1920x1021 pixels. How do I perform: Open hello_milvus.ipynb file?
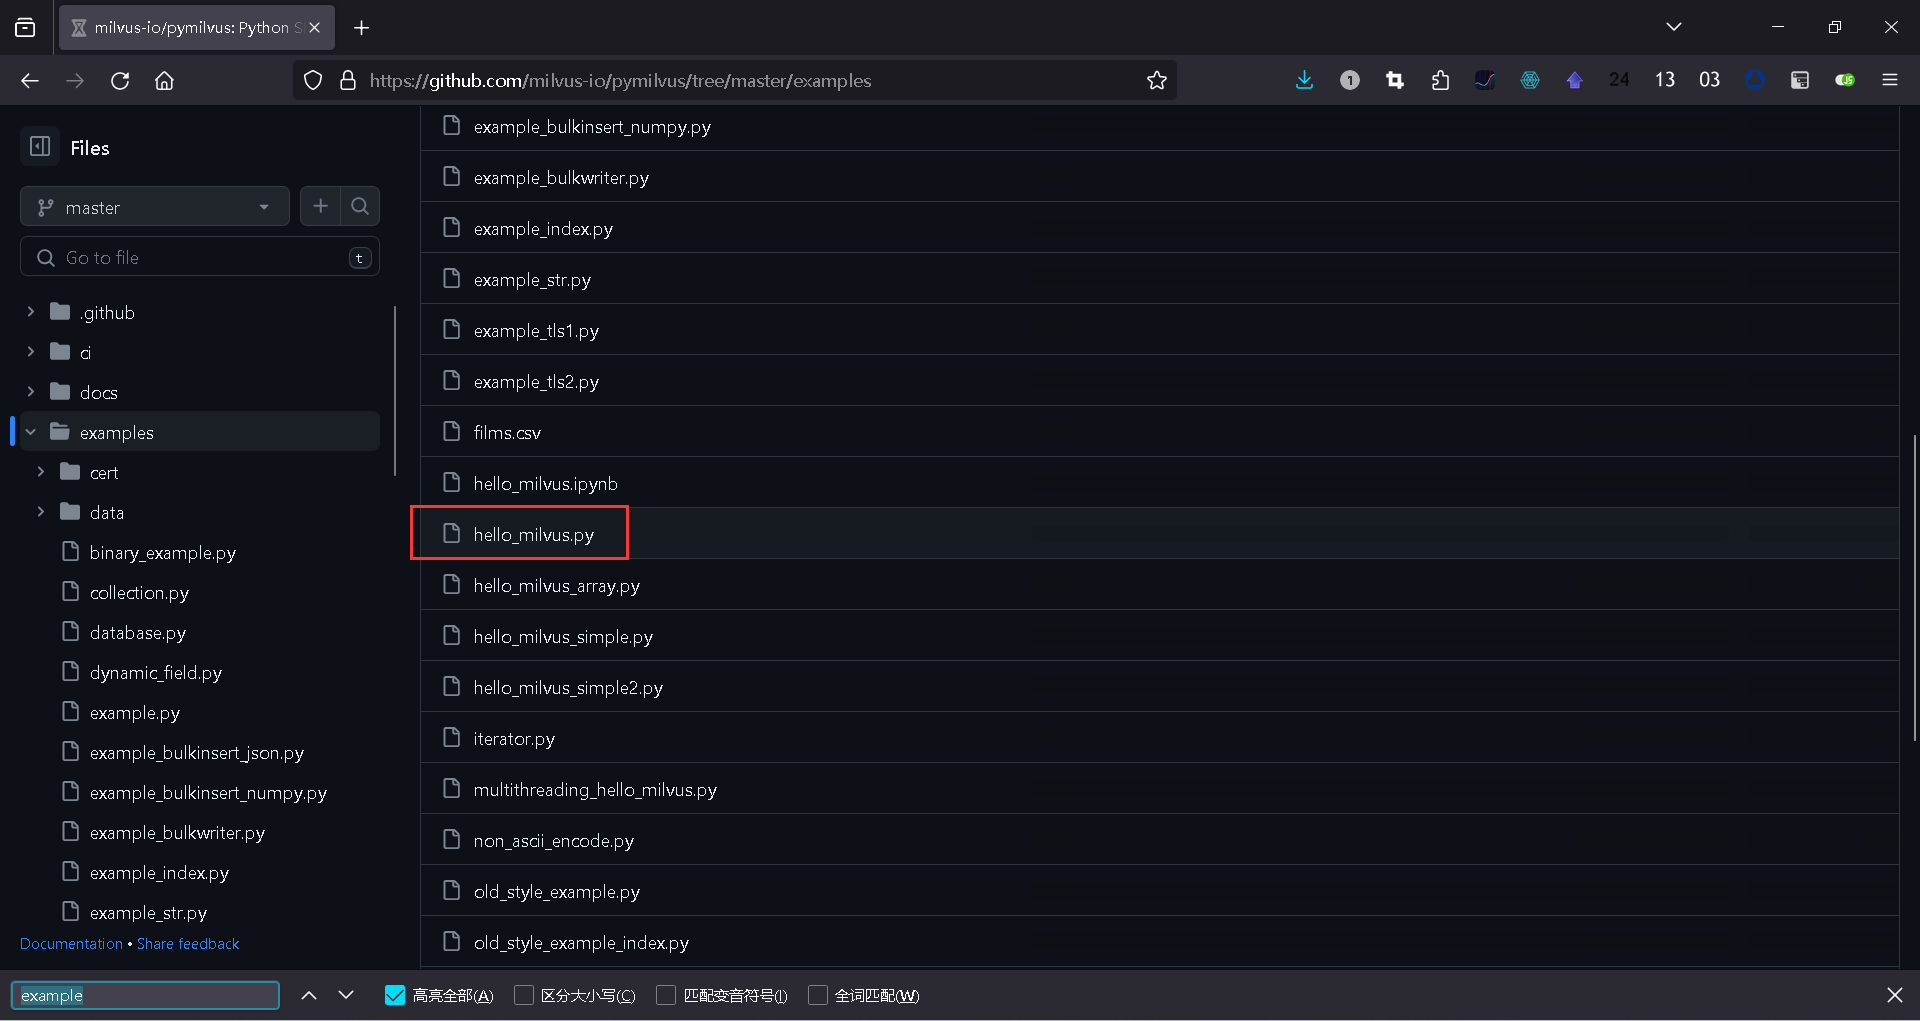546,484
